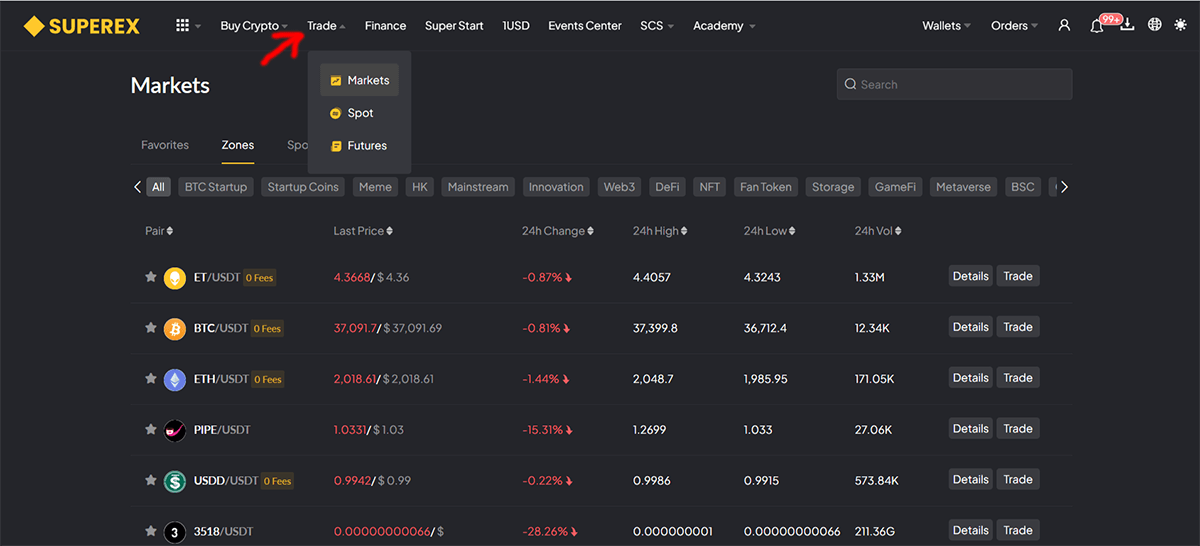The image size is (1200, 546).
Task: Click the ET coin icon
Action: point(175,278)
